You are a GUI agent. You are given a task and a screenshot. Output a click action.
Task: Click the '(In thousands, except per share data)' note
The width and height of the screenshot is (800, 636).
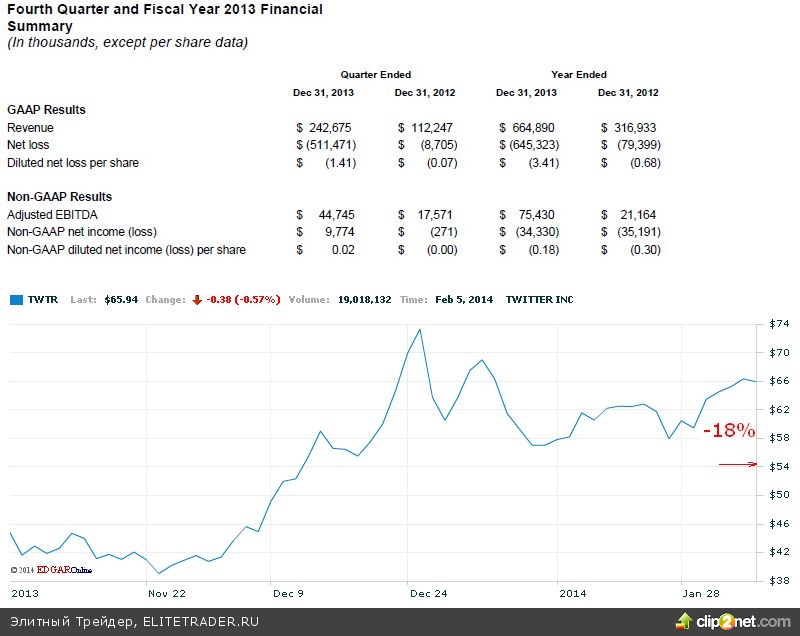click(x=128, y=42)
